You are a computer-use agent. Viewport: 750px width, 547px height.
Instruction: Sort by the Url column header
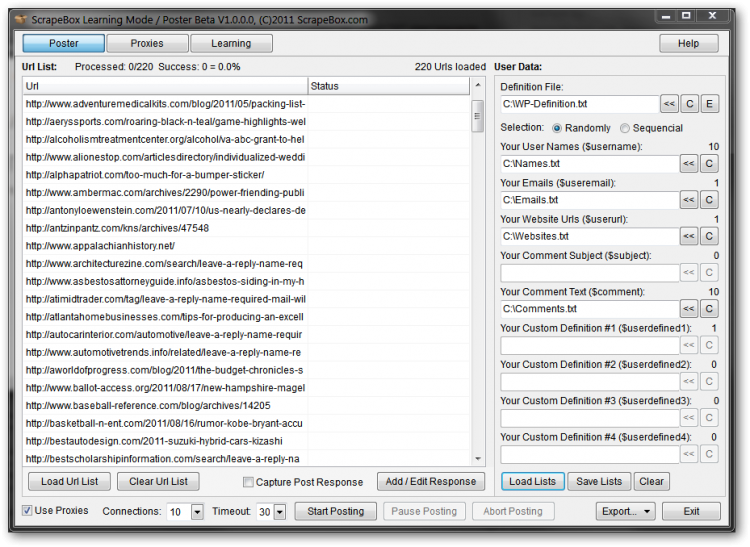coord(165,86)
